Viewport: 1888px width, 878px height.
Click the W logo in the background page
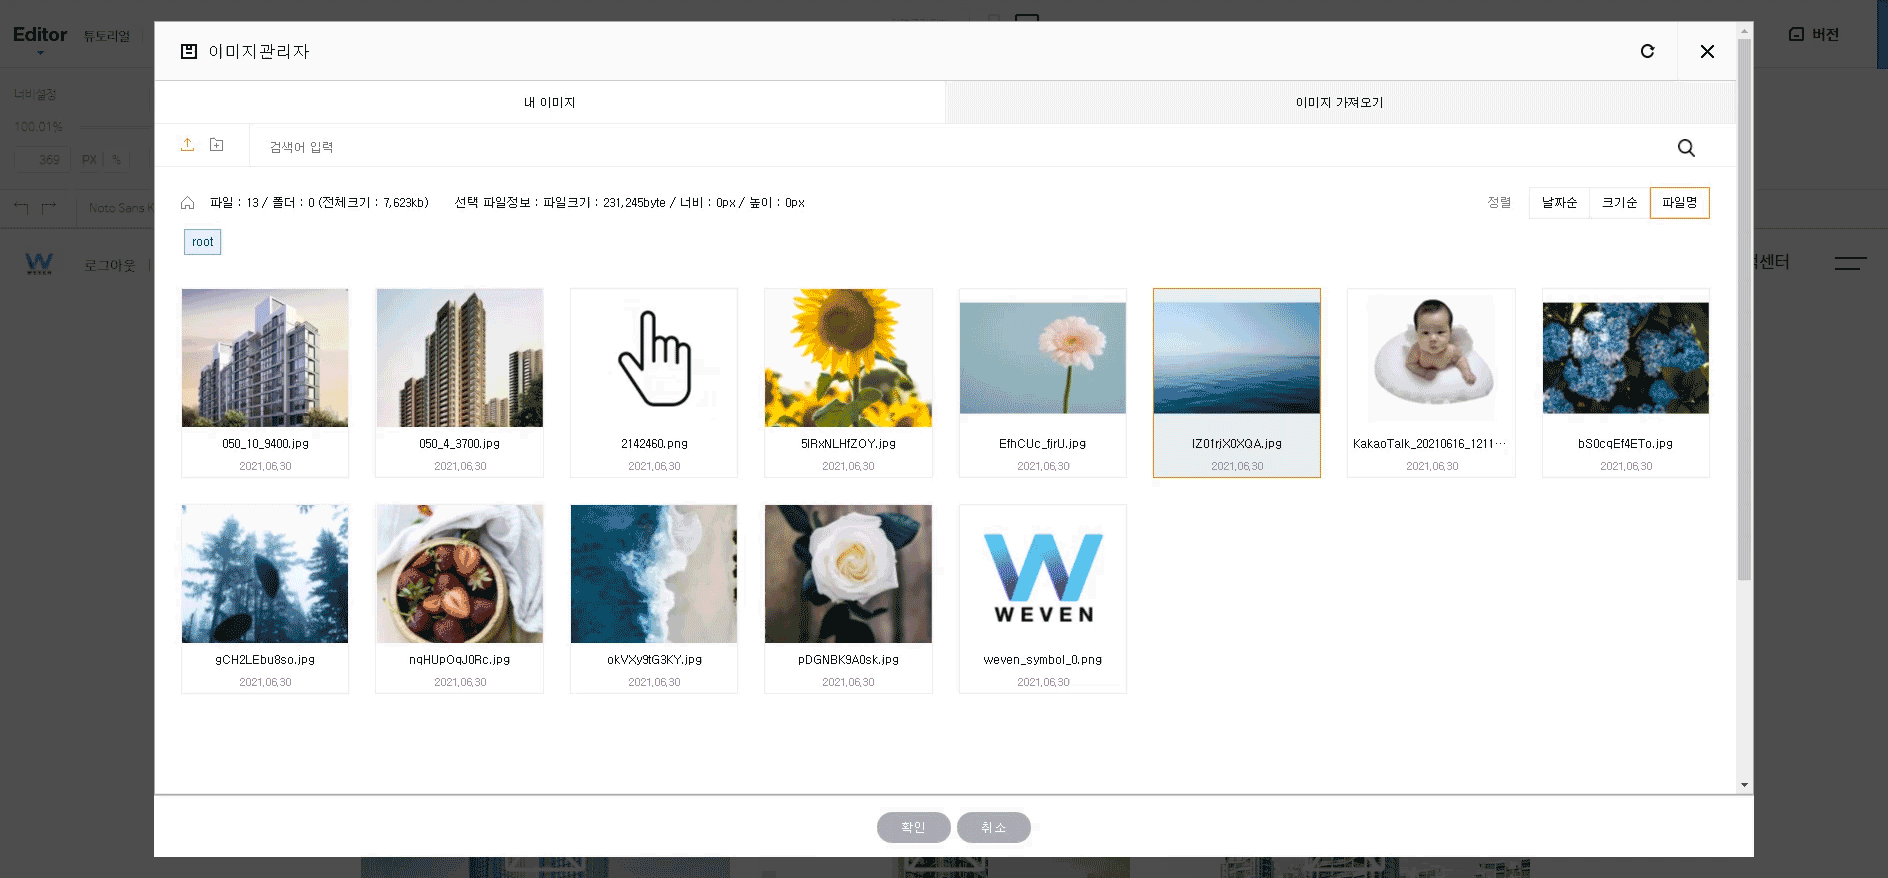[x=39, y=264]
